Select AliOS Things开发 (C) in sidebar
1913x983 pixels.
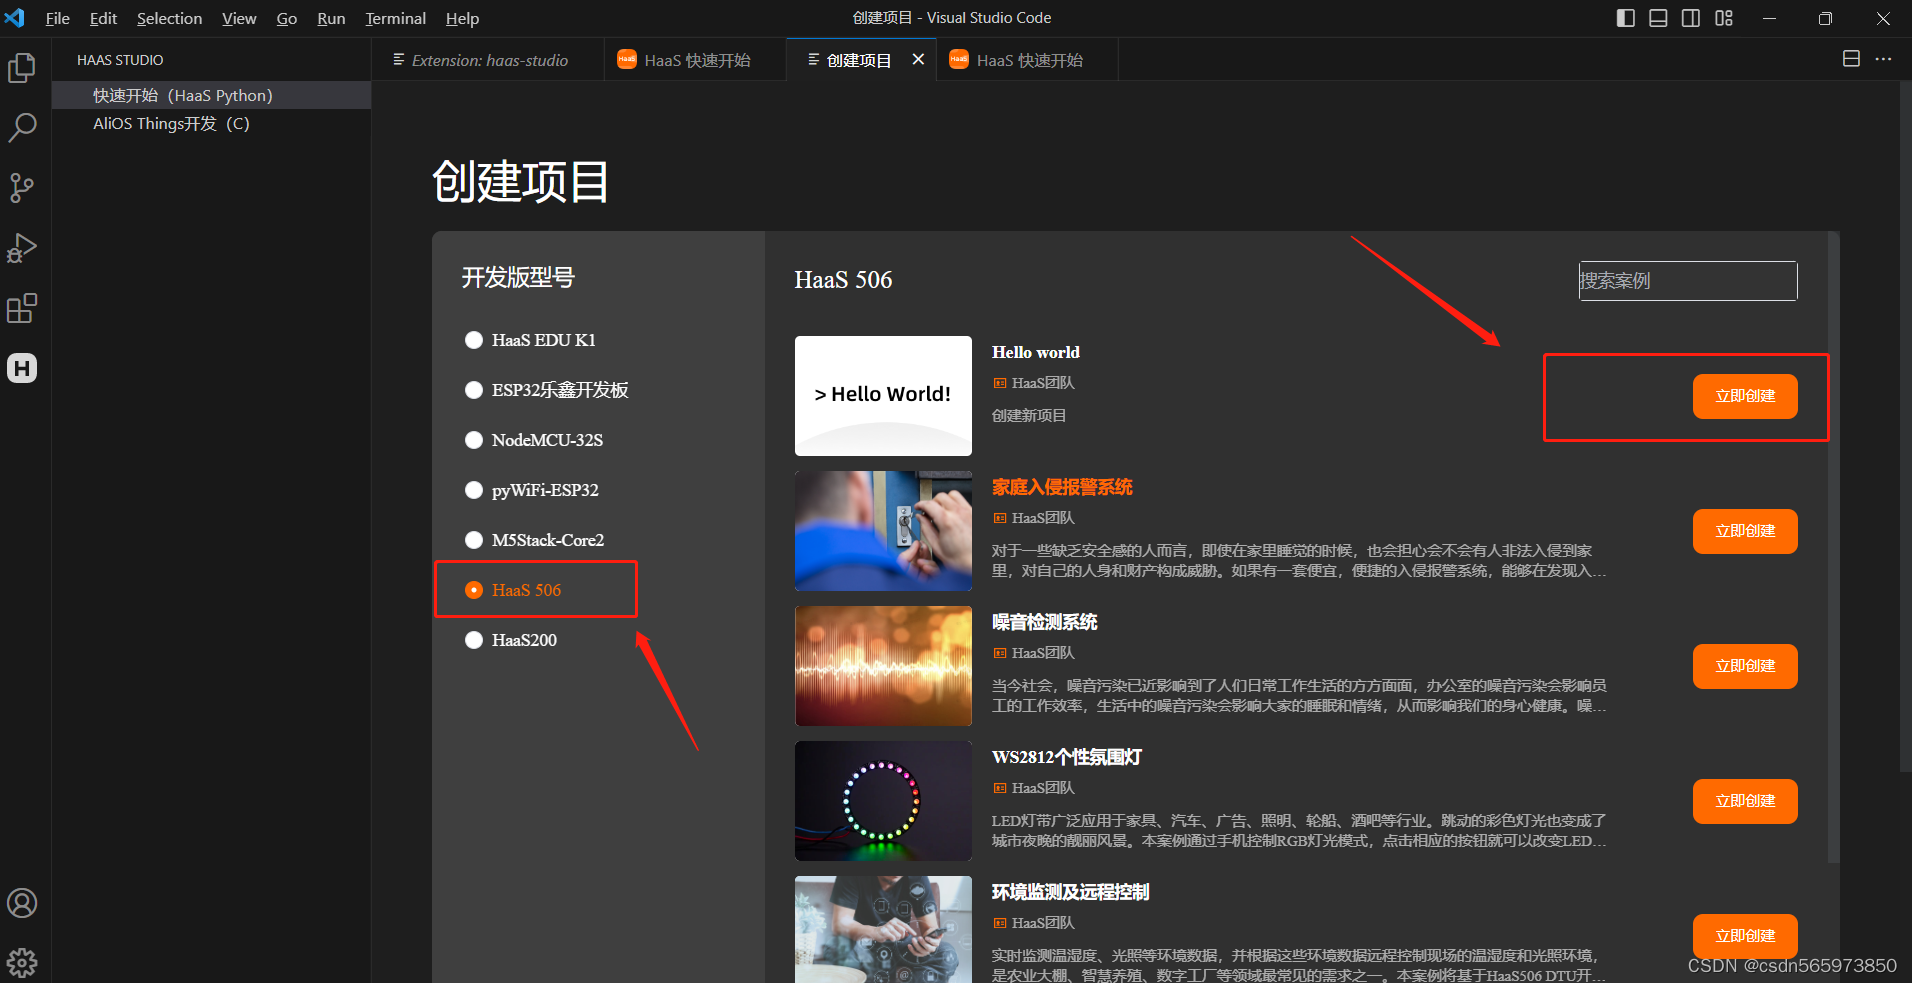(x=211, y=123)
